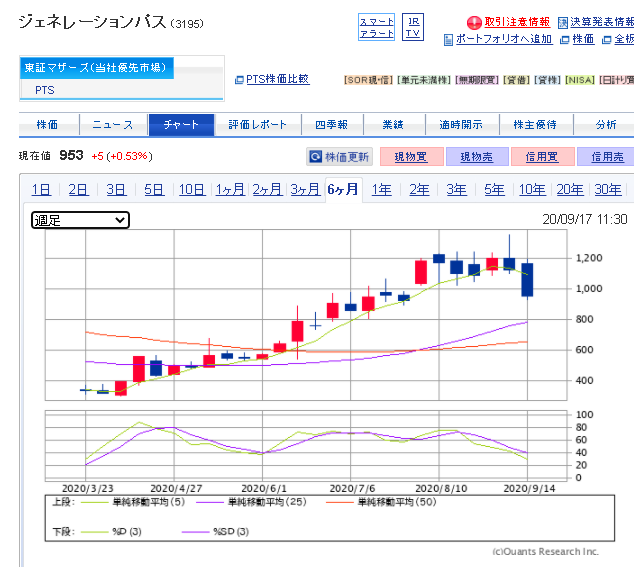Viewport: 634px width, 567px height.
Task: Open 取引注意情報 warning link
Action: (x=510, y=22)
